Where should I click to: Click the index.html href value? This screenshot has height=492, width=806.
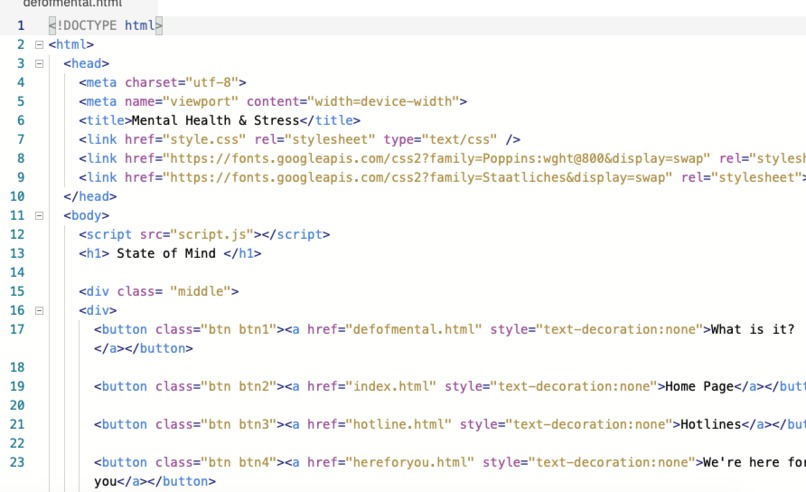(391, 387)
